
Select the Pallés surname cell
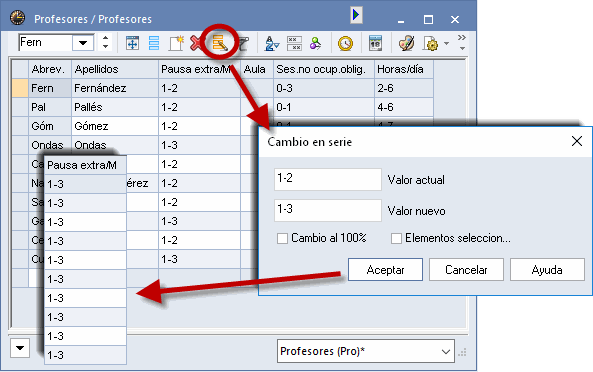(x=115, y=107)
